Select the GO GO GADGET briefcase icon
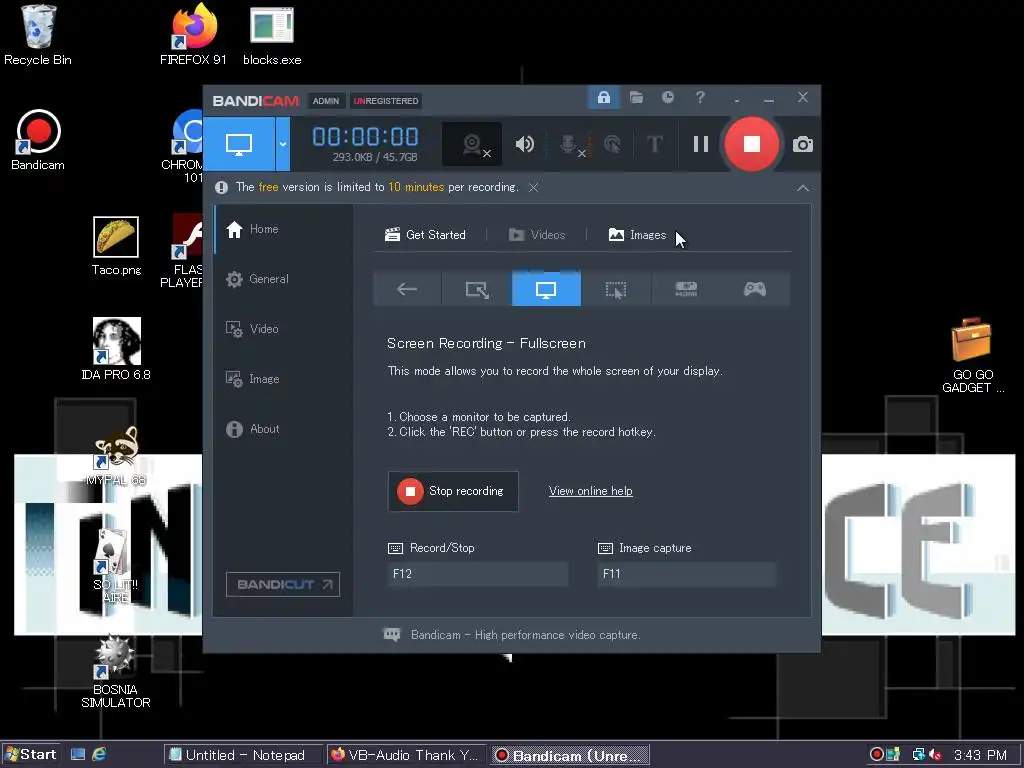 [972, 356]
